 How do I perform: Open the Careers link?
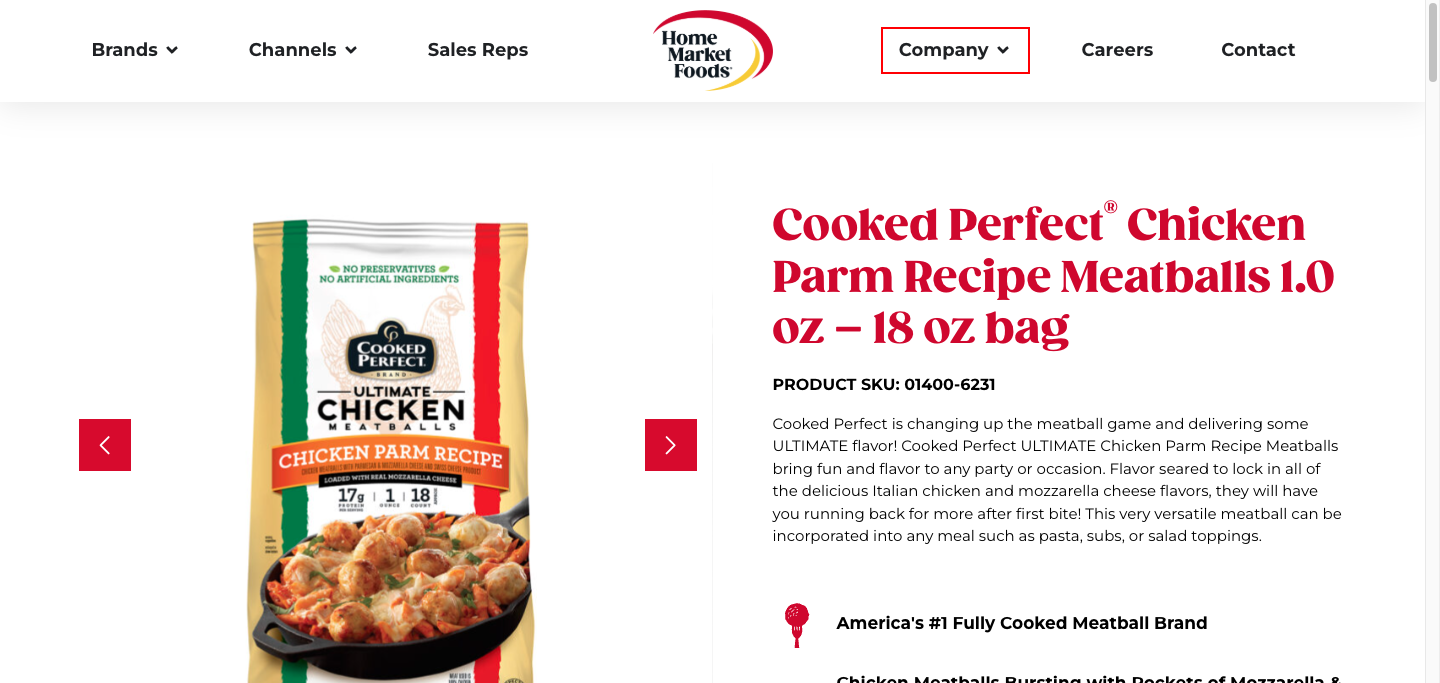point(1117,50)
